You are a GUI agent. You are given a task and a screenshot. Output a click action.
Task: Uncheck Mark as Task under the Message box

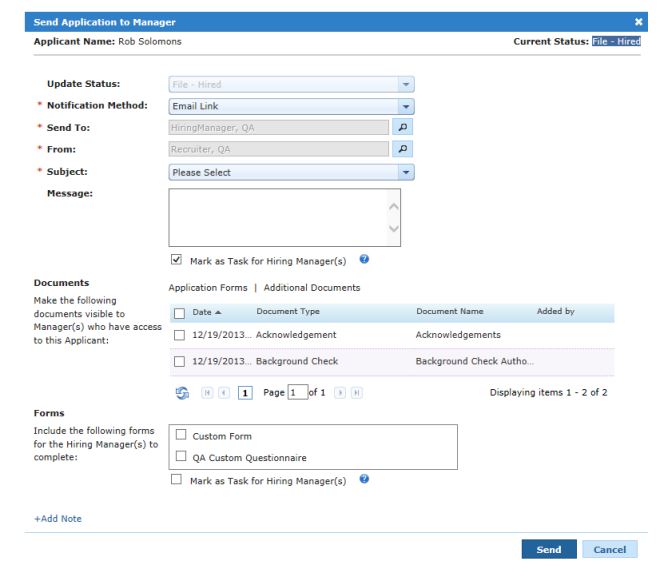coord(176,260)
